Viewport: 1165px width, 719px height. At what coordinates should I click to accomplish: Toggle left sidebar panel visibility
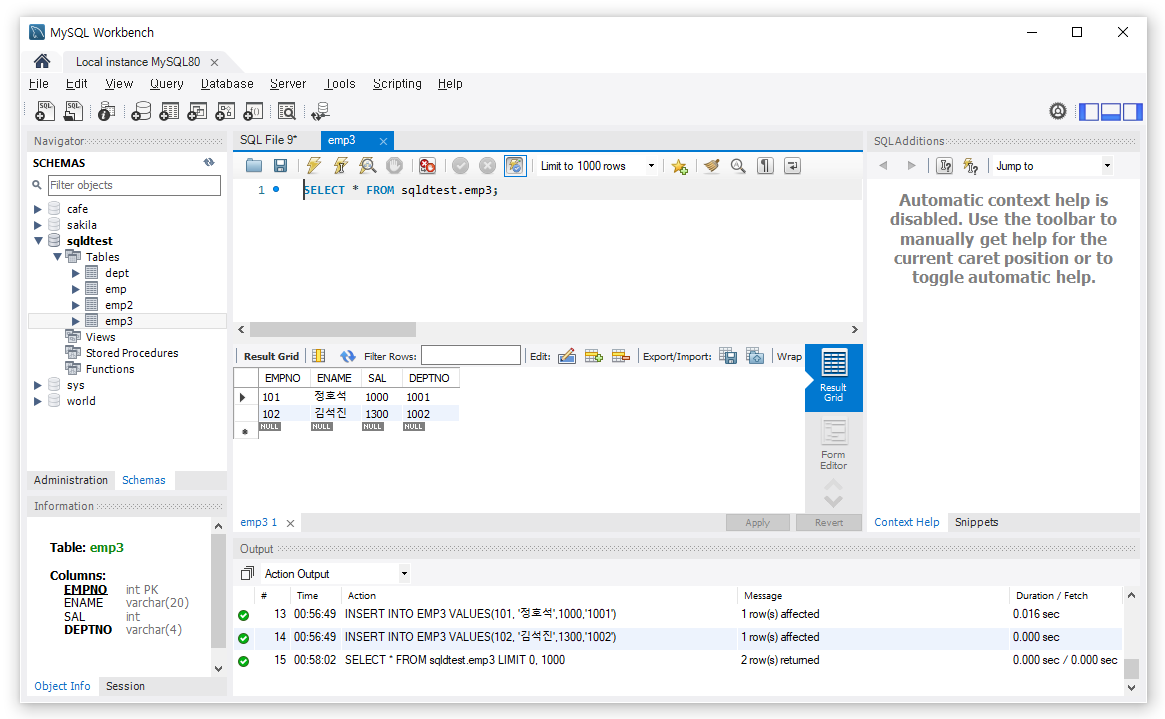coord(1089,112)
